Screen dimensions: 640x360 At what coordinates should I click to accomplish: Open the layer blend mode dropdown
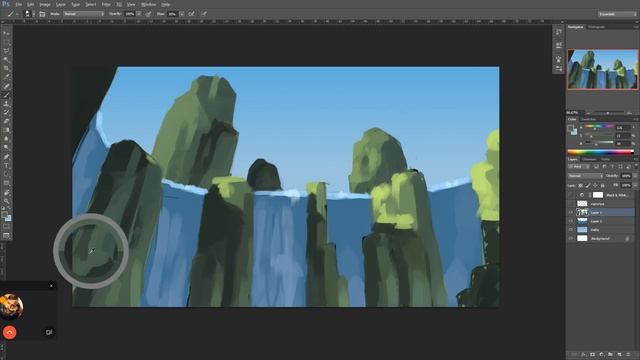586,176
